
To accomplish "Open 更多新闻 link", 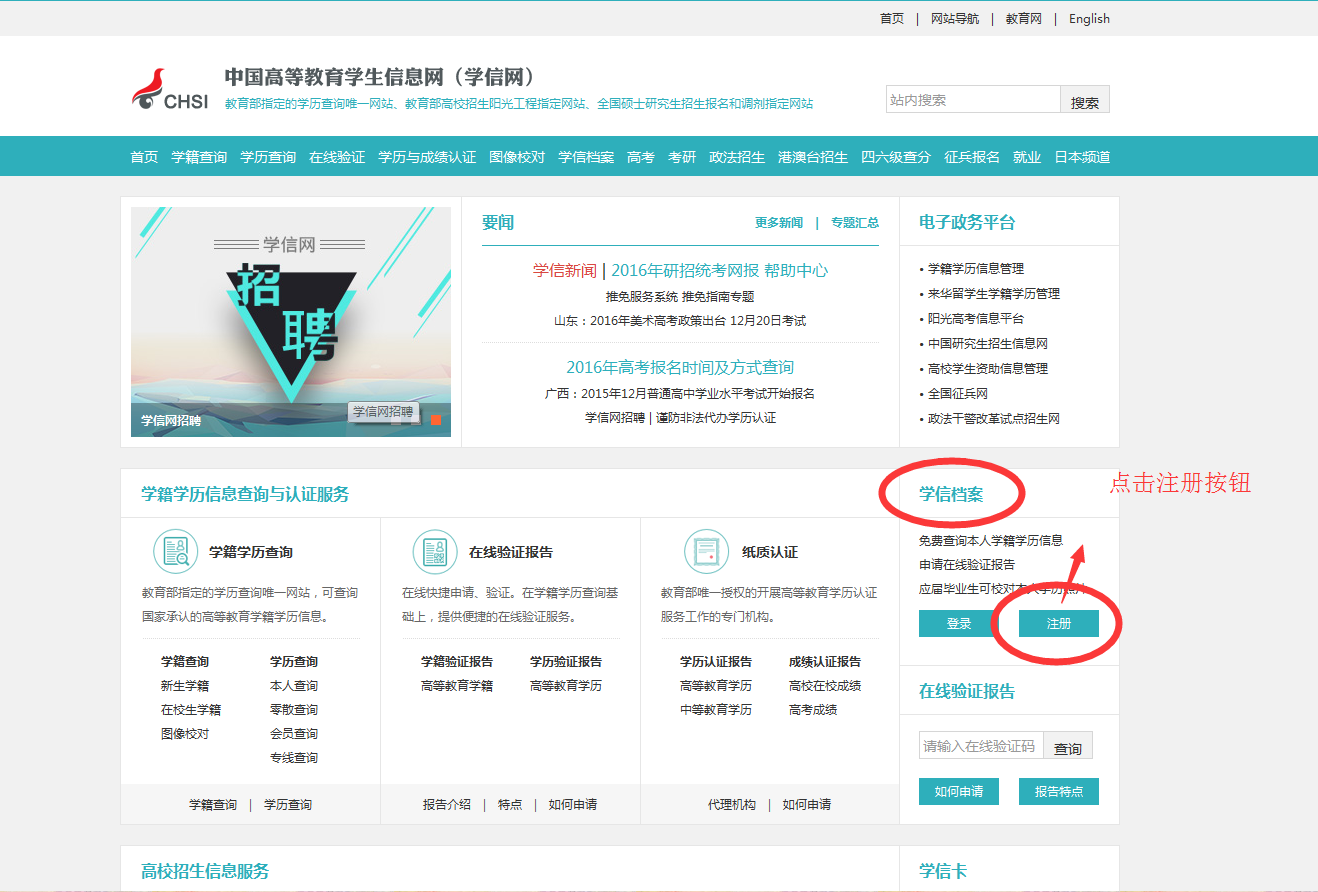I will click(779, 223).
